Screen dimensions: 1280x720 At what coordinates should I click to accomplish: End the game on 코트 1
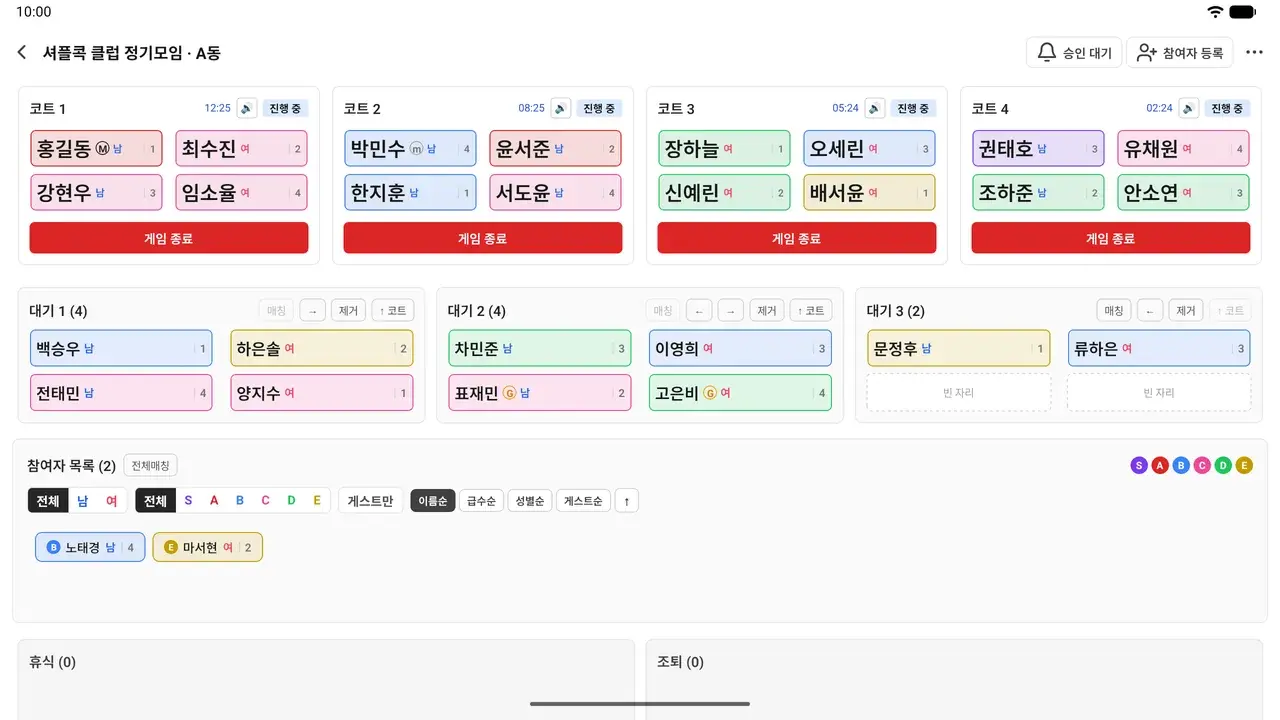click(169, 238)
